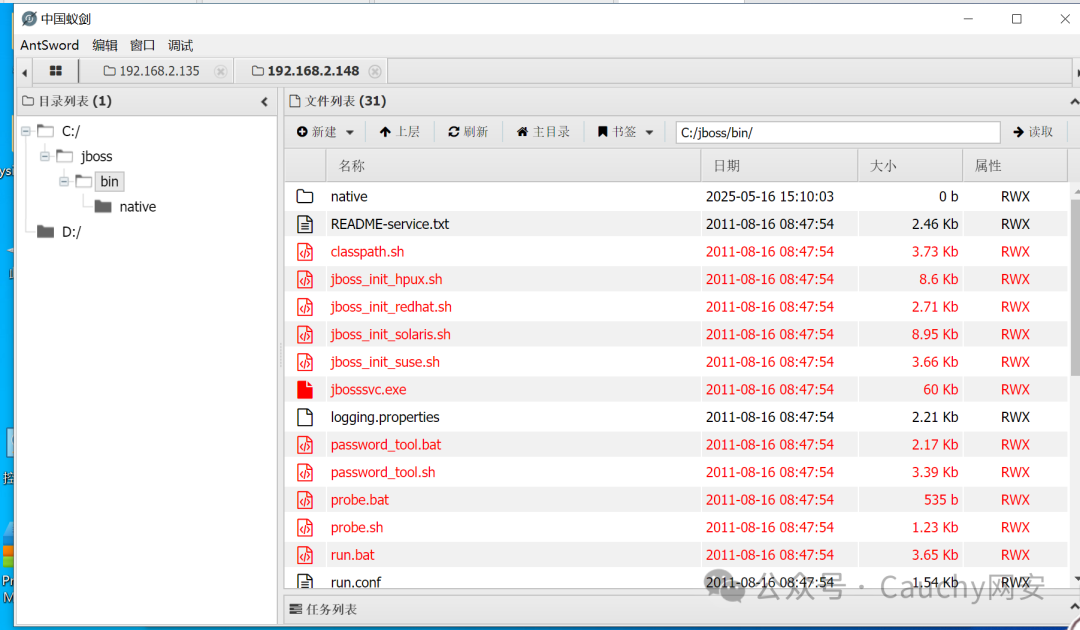This screenshot has height=630, width=1080.
Task: Select the file name probe.sh
Action: [x=357, y=527]
